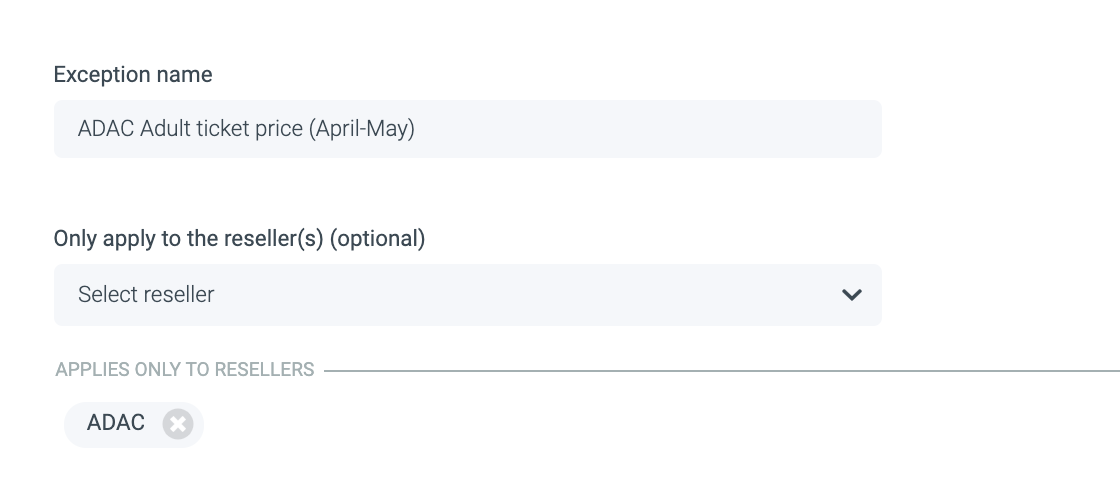The width and height of the screenshot is (1120, 500).
Task: Click the ADAC reseller tag label
Action: click(x=116, y=423)
